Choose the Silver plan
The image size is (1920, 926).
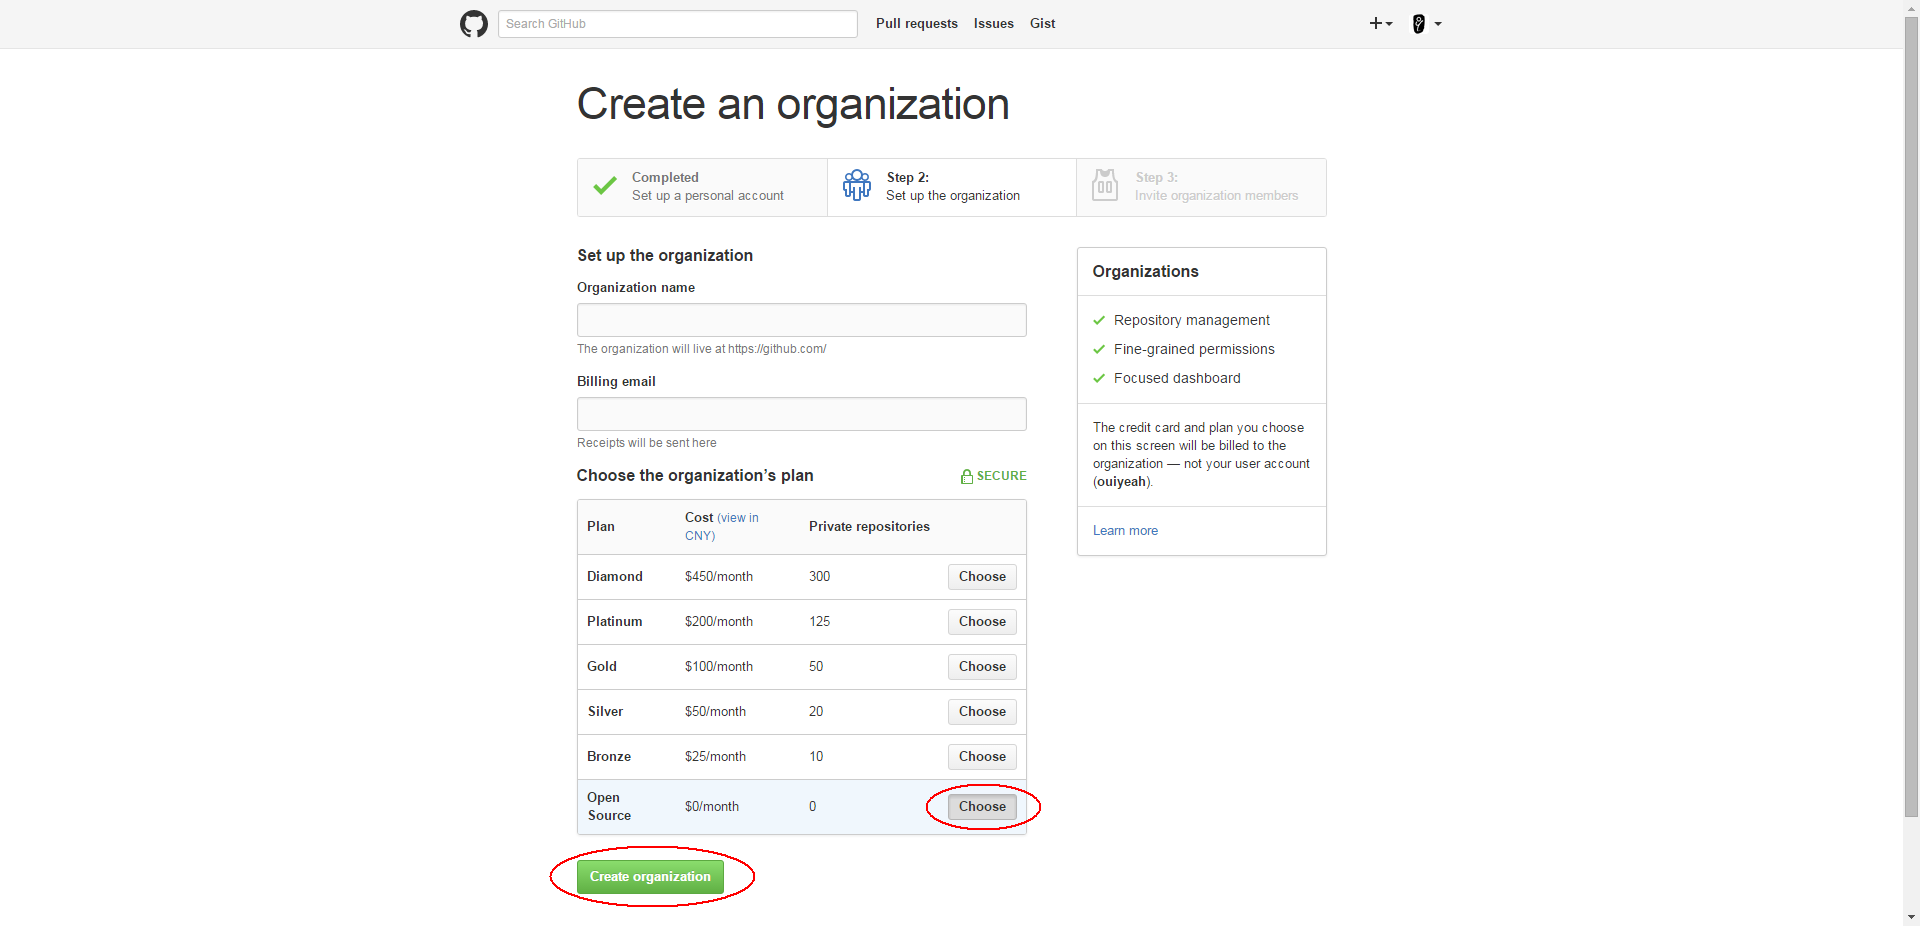pyautogui.click(x=982, y=712)
